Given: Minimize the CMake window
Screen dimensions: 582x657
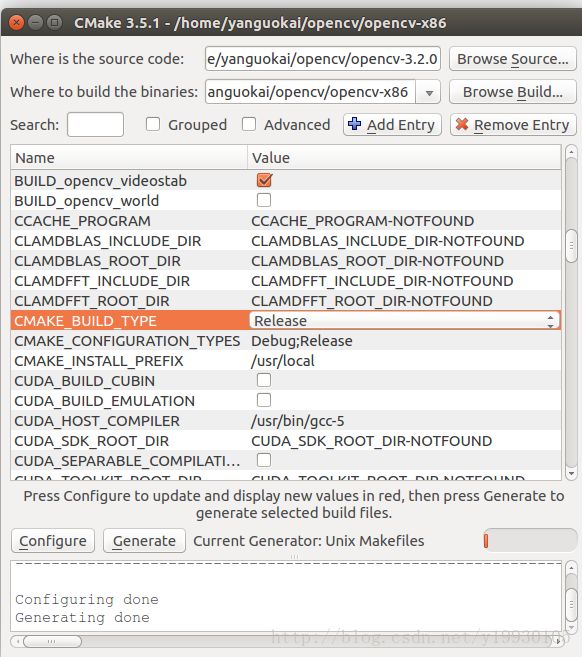Looking at the screenshot, I should pyautogui.click(x=35, y=22).
